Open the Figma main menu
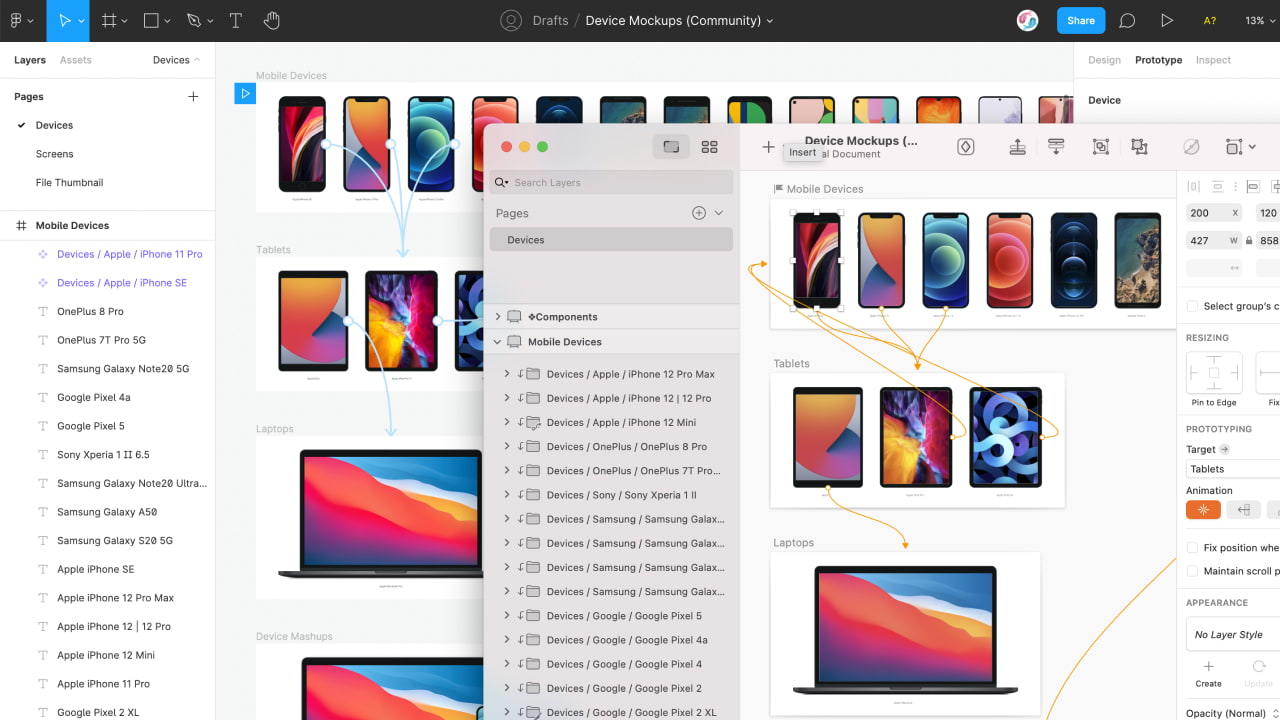 (20, 20)
